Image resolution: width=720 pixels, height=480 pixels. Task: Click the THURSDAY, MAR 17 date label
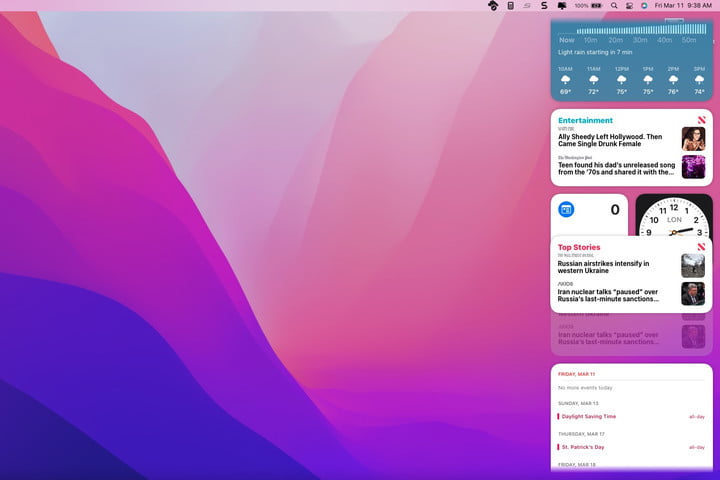click(581, 434)
